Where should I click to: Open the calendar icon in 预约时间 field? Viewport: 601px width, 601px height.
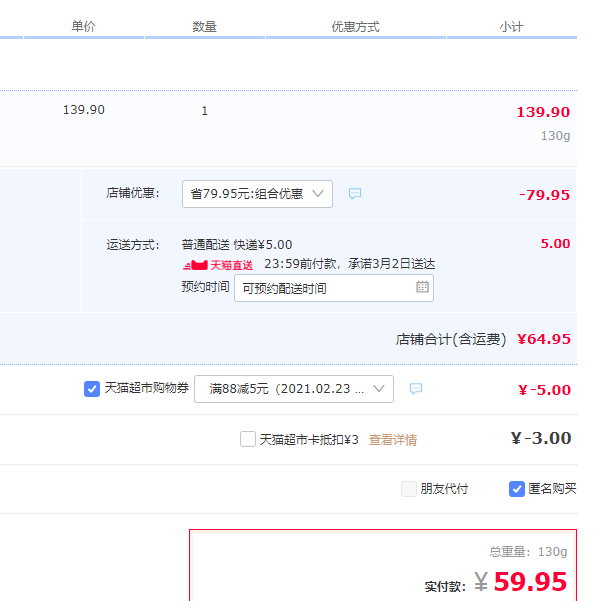(x=422, y=288)
